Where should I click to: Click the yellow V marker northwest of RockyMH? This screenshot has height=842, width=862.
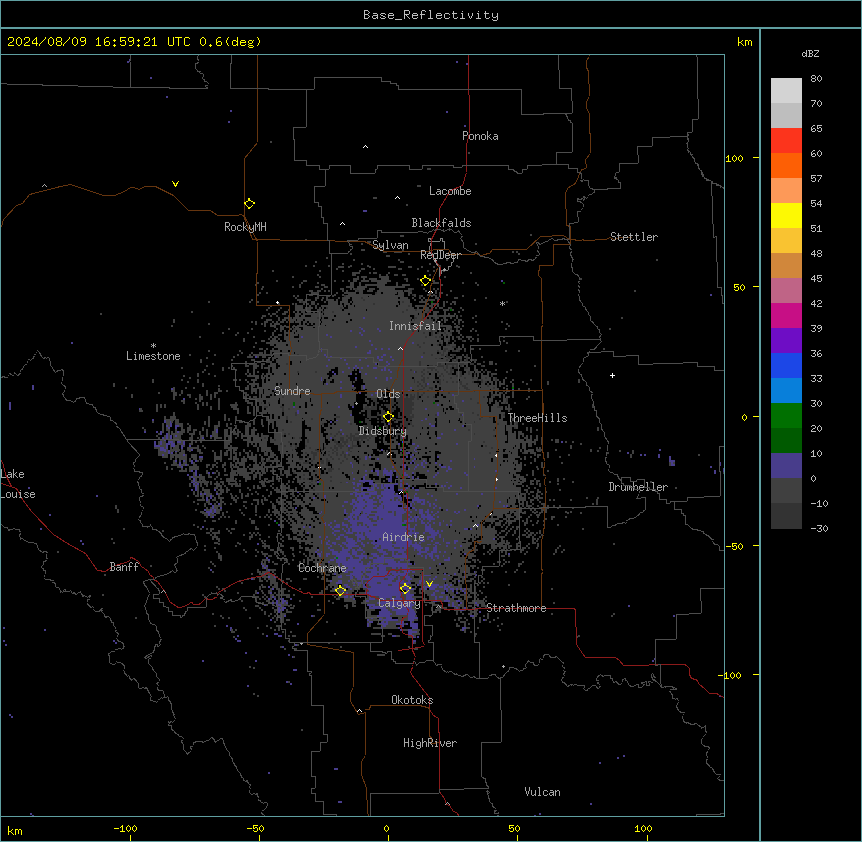[175, 184]
